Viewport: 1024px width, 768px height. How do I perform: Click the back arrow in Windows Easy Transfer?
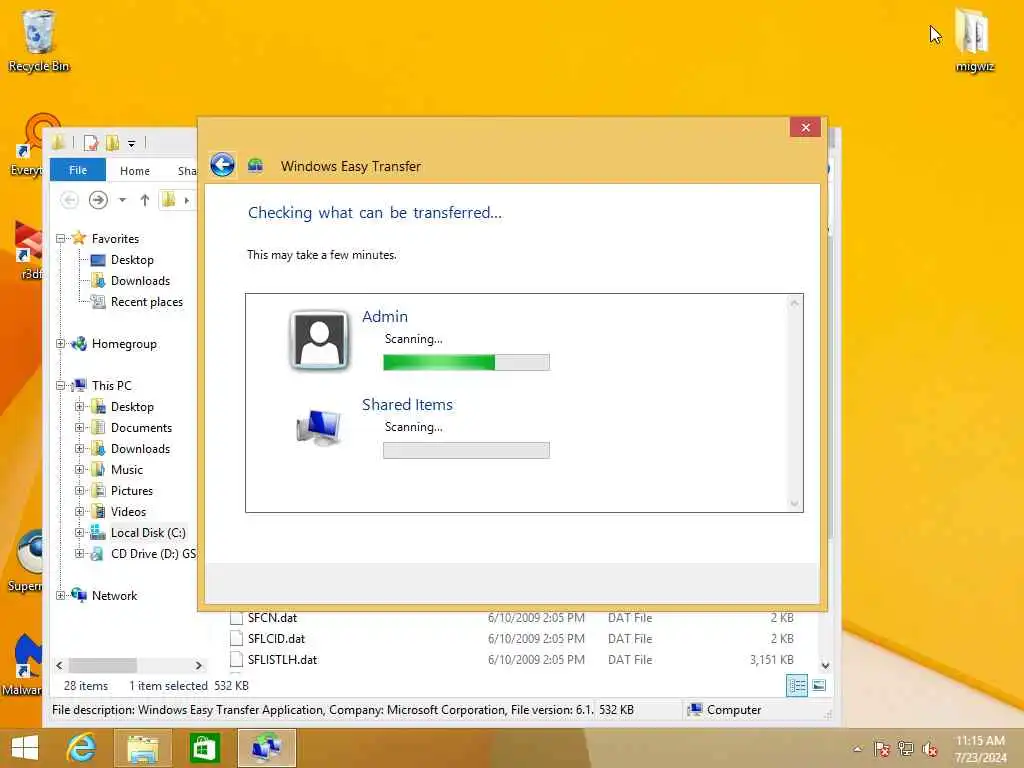pos(222,165)
